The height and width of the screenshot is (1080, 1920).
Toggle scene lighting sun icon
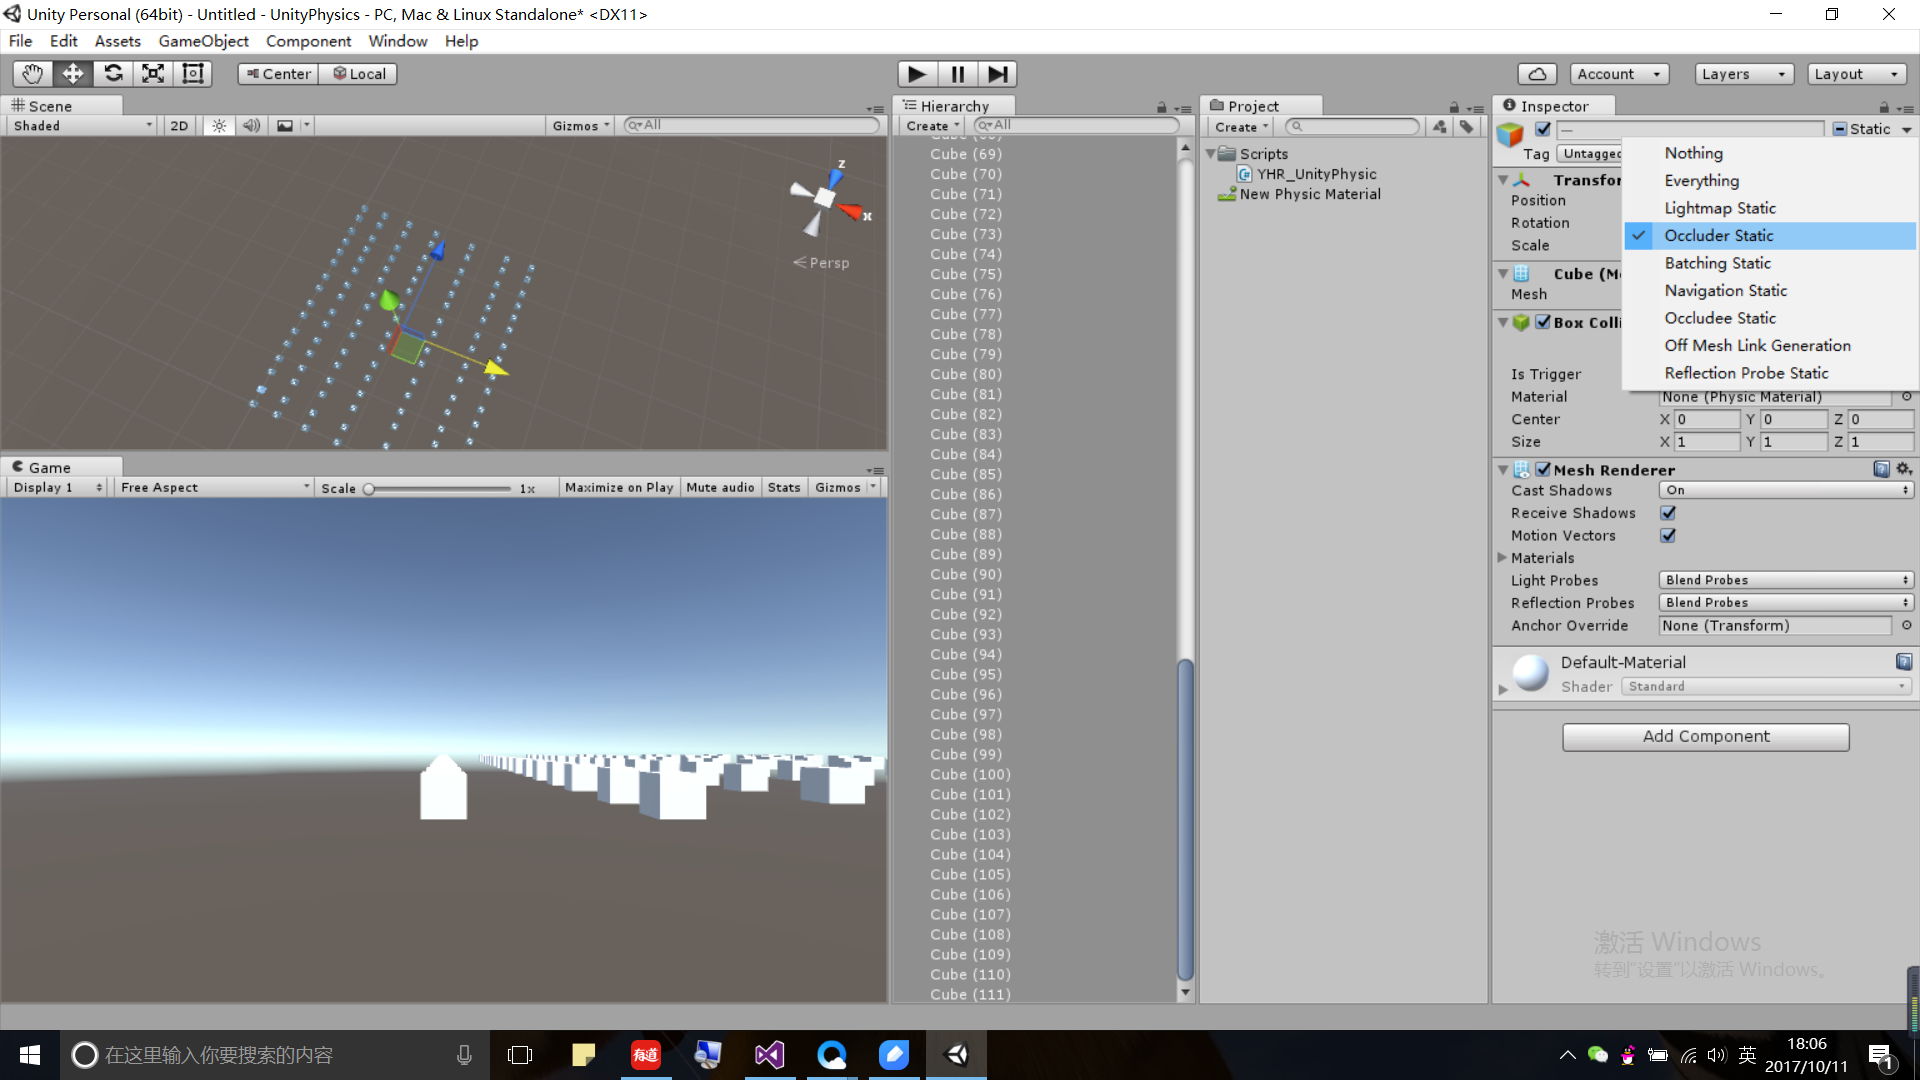coord(219,126)
